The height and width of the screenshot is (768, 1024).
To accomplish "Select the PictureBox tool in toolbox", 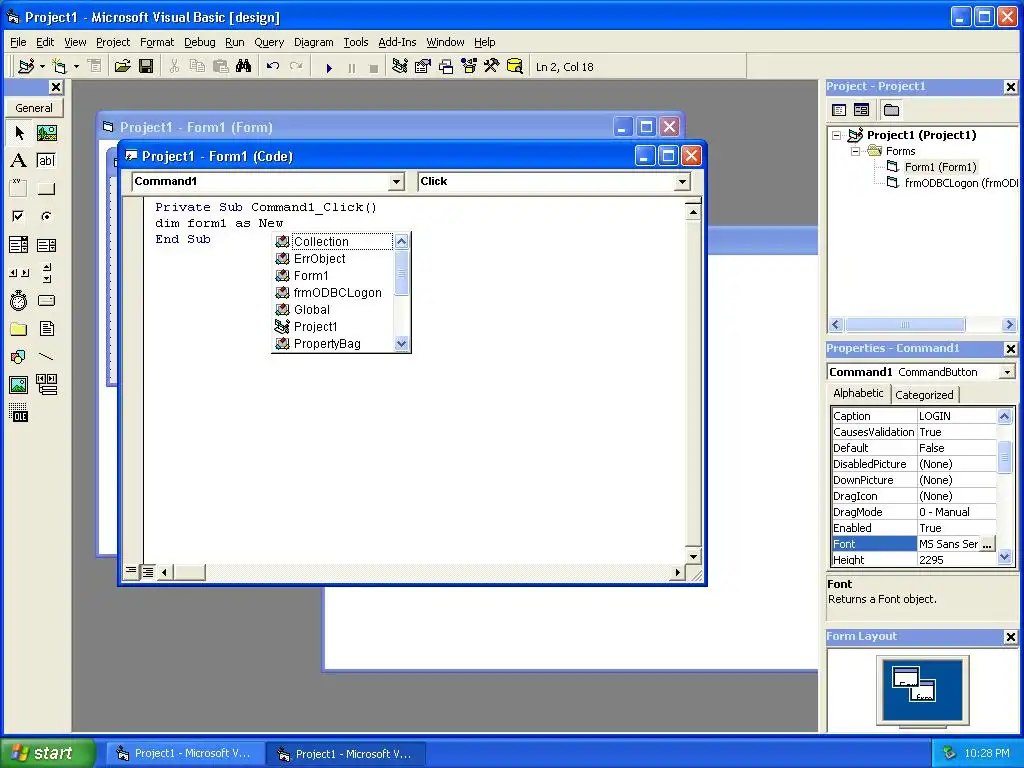I will click(x=46, y=133).
